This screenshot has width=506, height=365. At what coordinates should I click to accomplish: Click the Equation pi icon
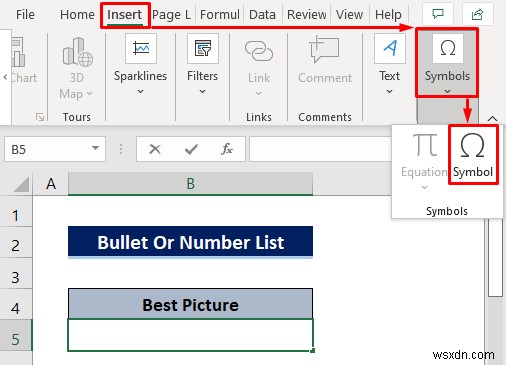click(425, 145)
